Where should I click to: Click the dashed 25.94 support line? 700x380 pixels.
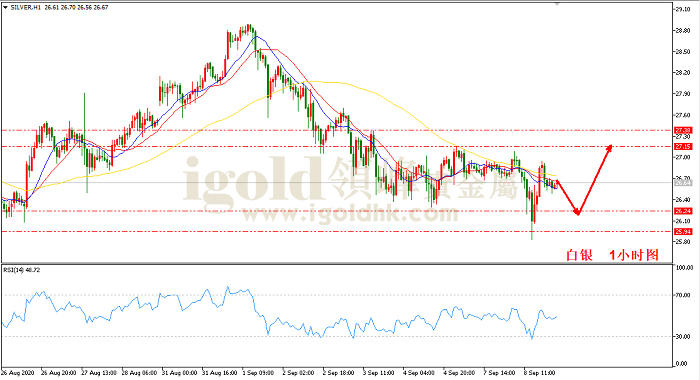pyautogui.click(x=337, y=231)
